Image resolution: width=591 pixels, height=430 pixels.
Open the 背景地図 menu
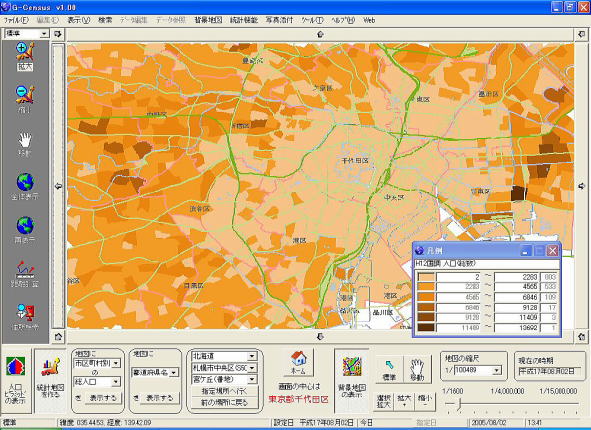click(208, 20)
